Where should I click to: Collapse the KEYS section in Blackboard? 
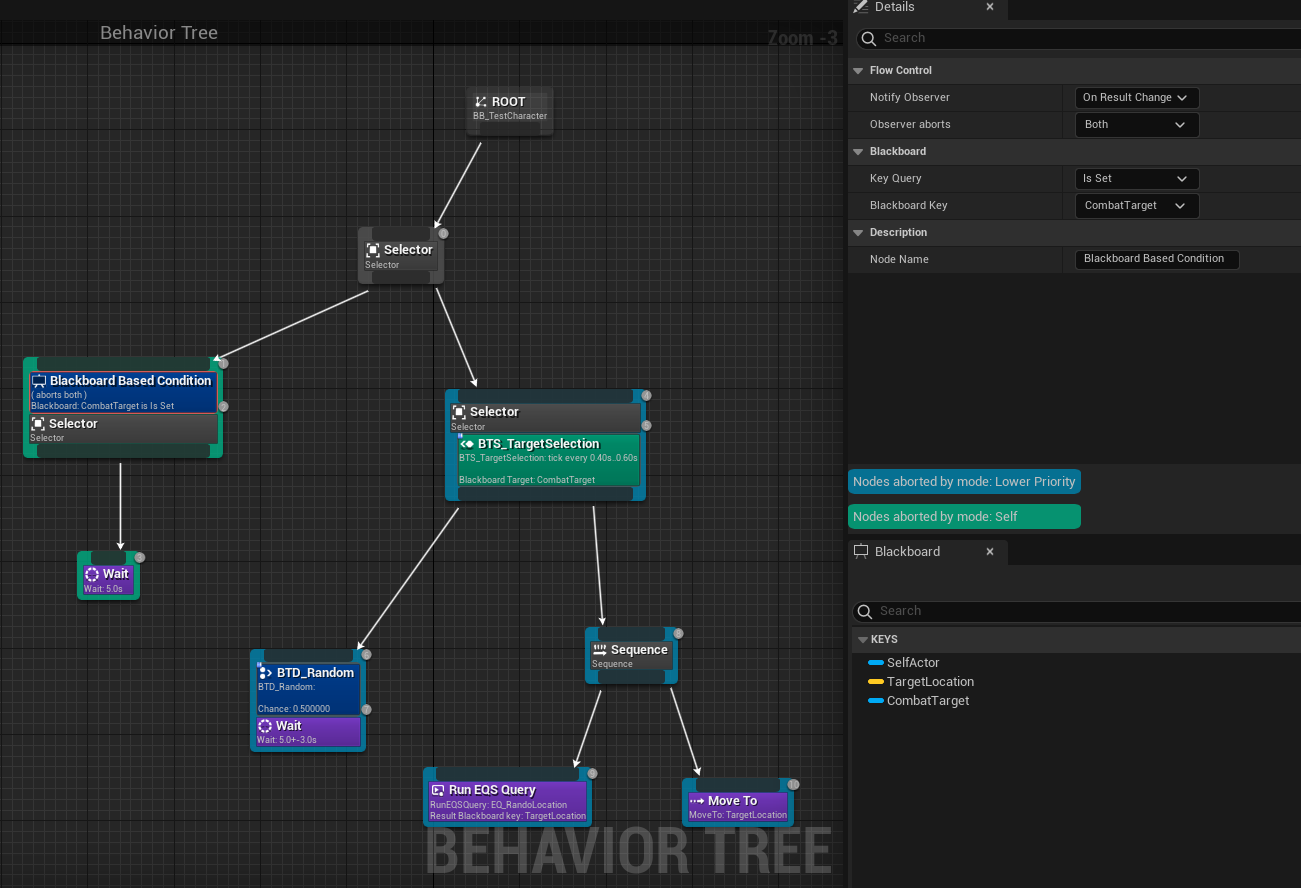[x=862, y=640]
